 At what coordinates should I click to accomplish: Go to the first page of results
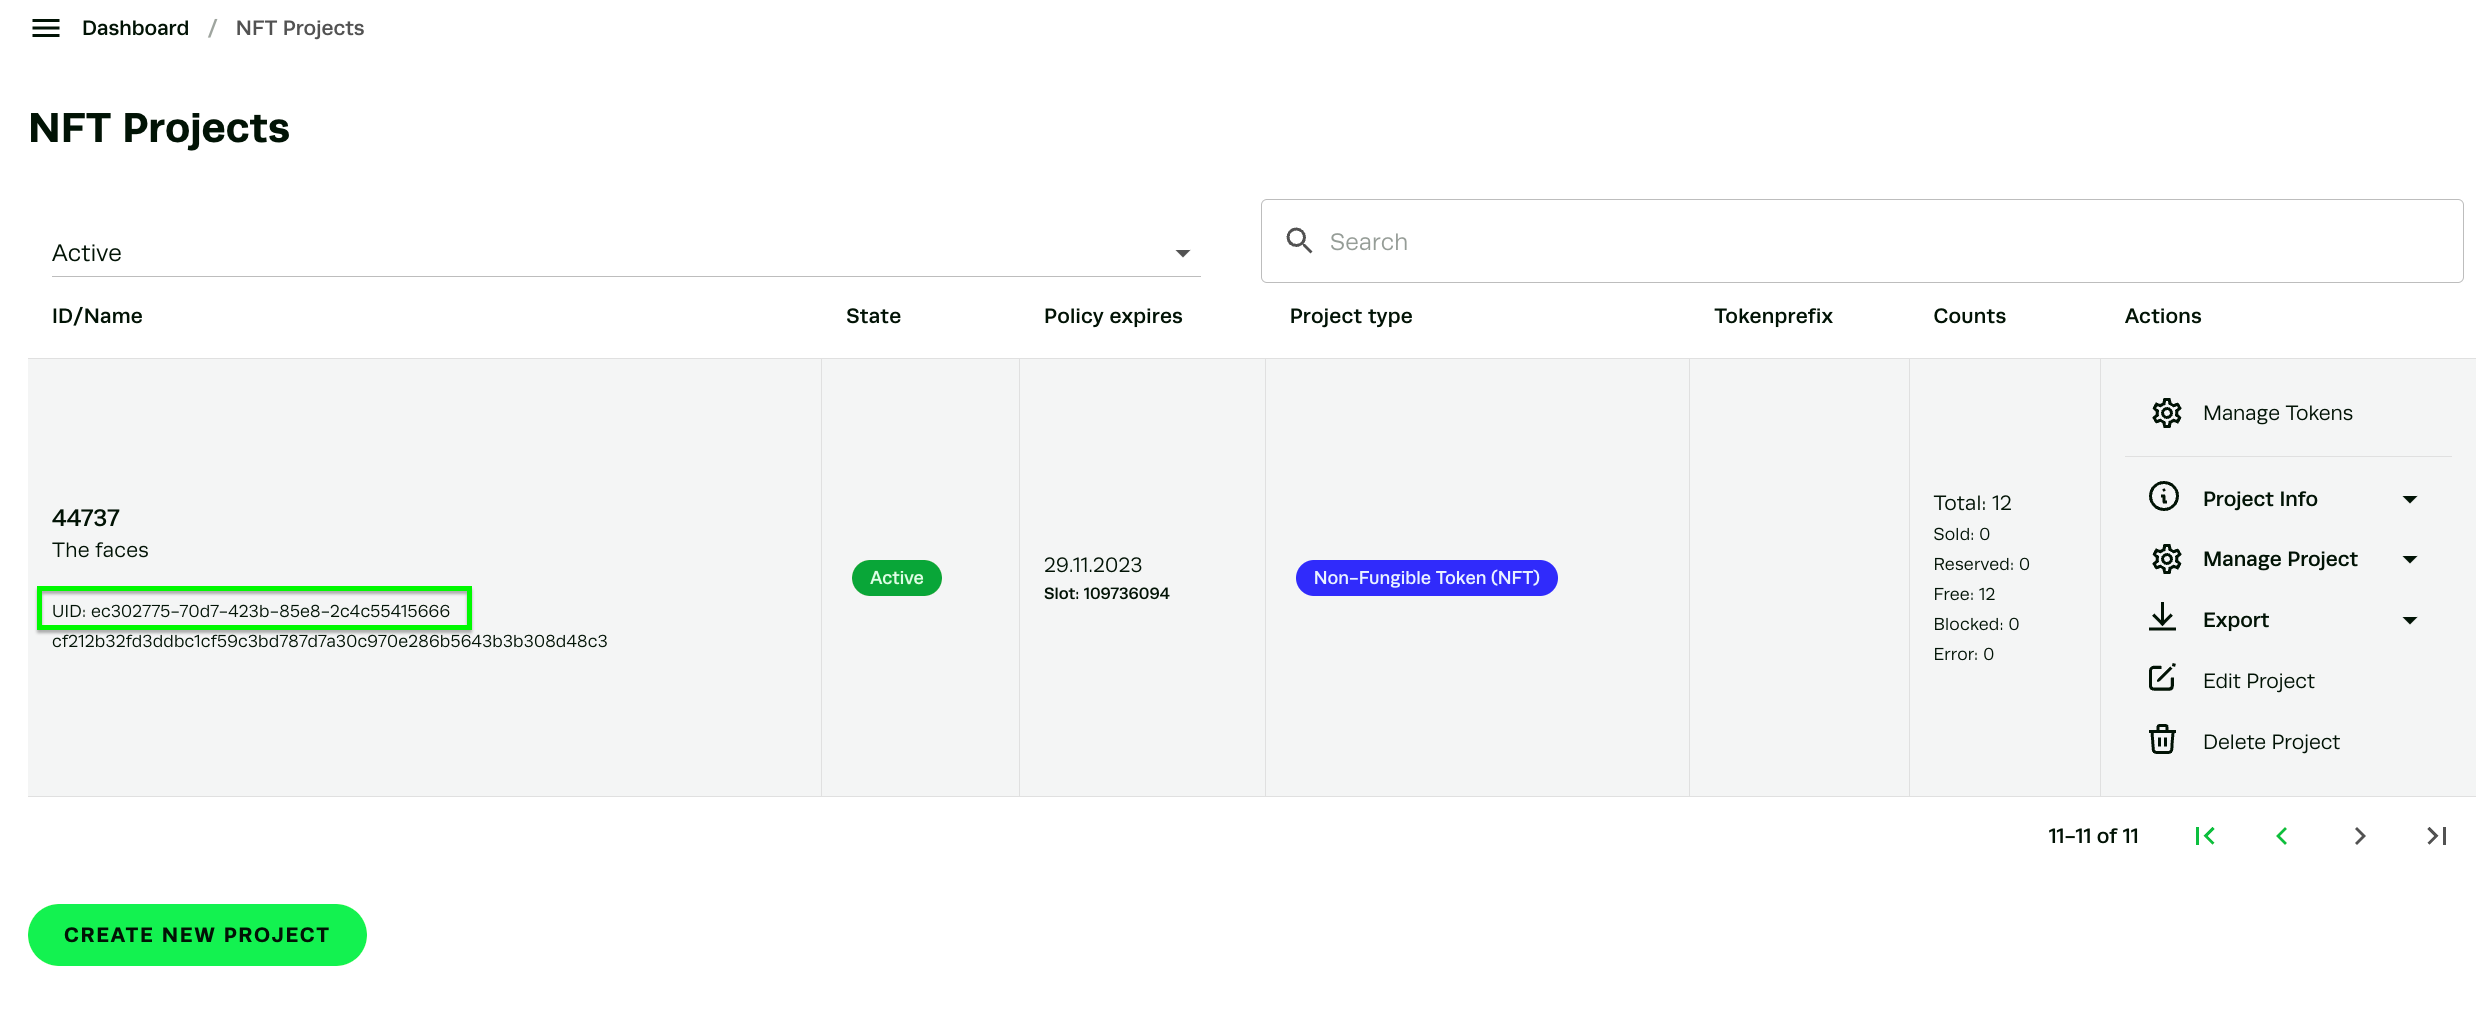coord(2205,836)
